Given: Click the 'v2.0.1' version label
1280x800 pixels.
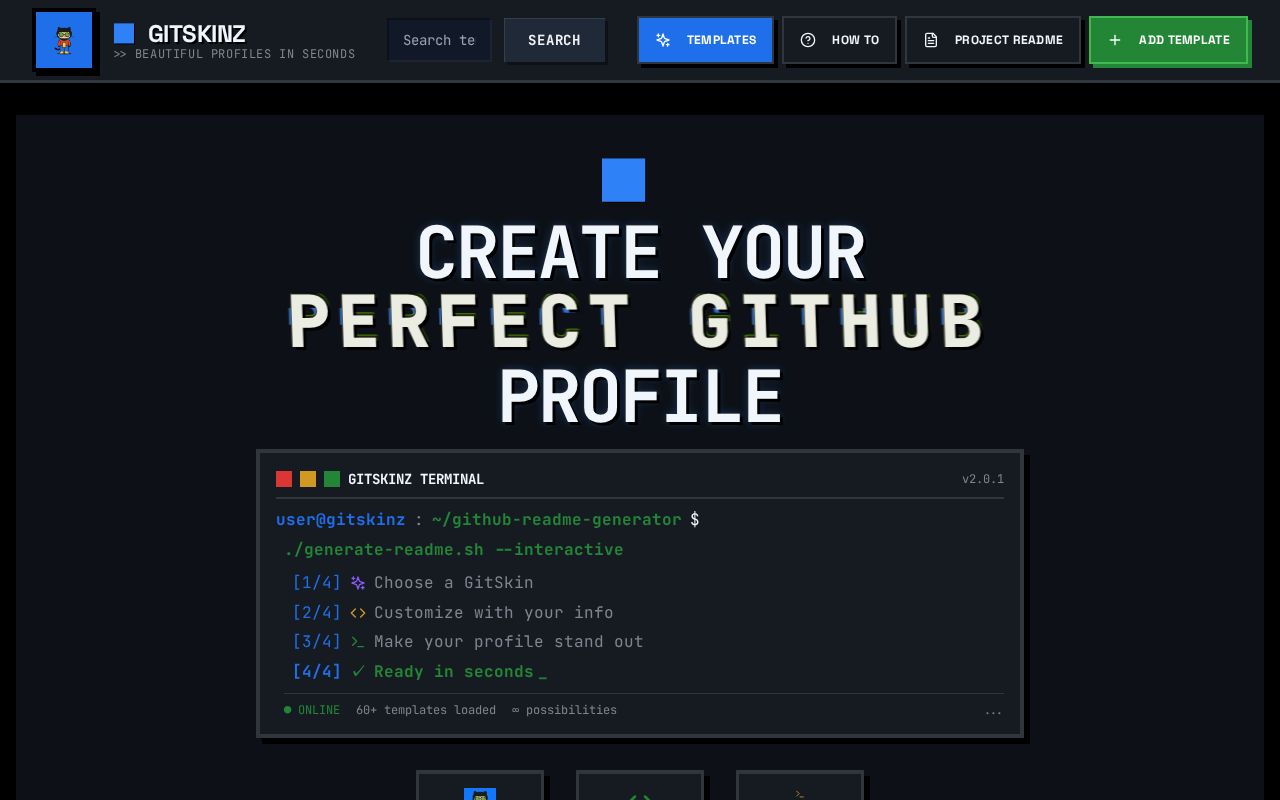Looking at the screenshot, I should click(x=983, y=479).
